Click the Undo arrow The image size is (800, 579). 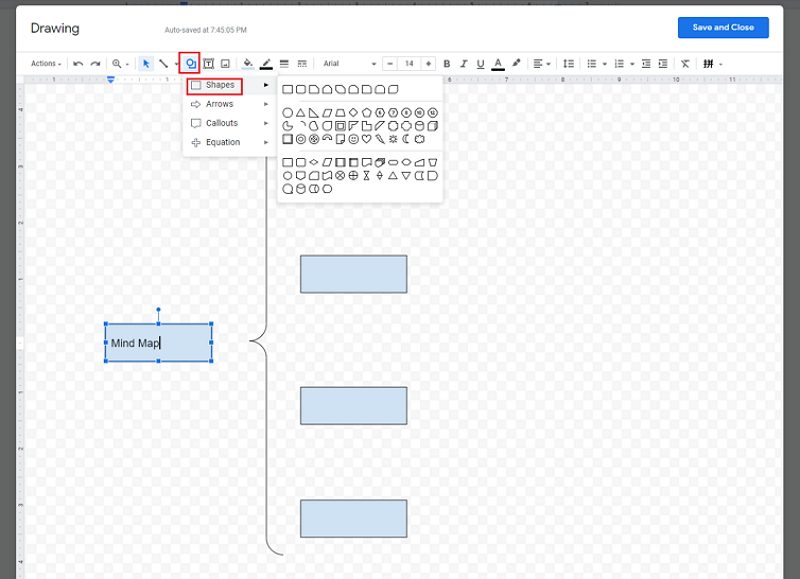pos(80,63)
